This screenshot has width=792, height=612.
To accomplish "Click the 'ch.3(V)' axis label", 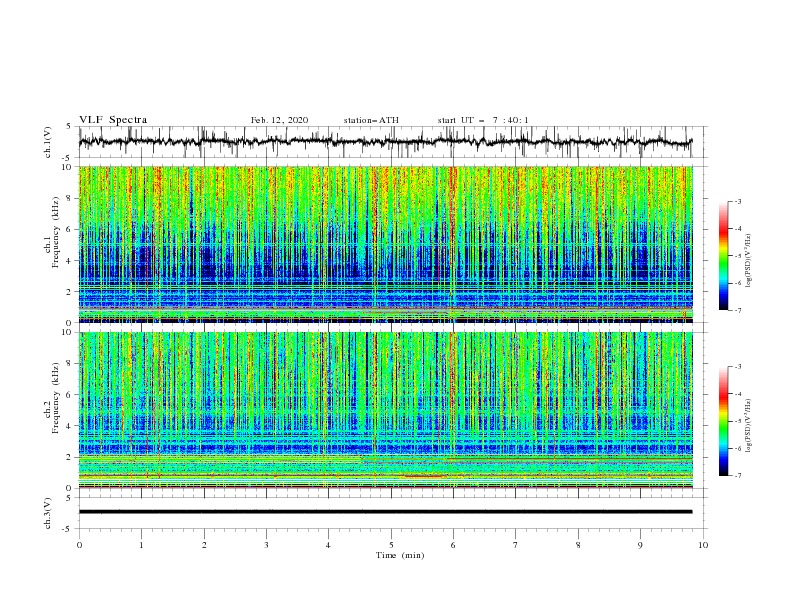I will click(48, 513).
